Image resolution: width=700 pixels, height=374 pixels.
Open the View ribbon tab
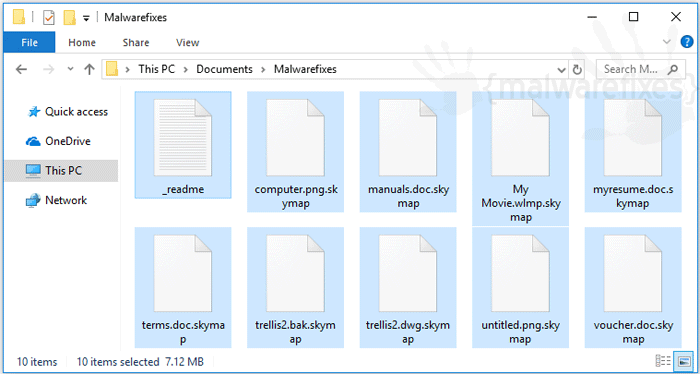[188, 42]
